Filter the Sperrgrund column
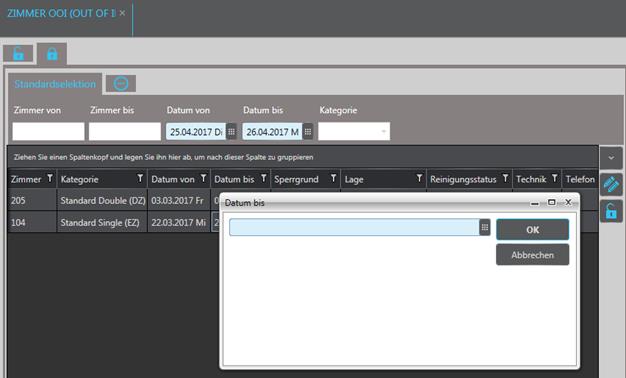The height and width of the screenshot is (378, 626). pos(333,178)
